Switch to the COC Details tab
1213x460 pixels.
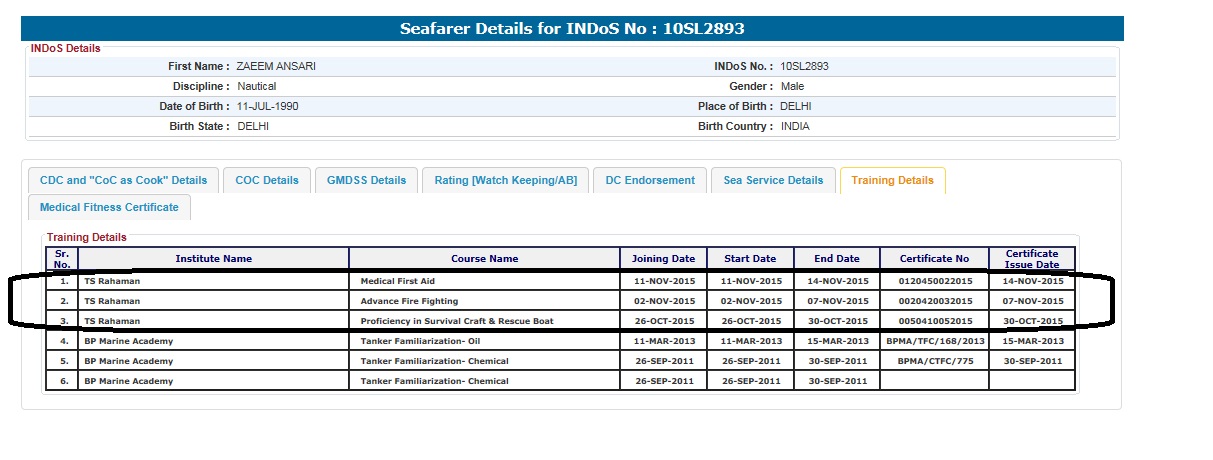(267, 180)
